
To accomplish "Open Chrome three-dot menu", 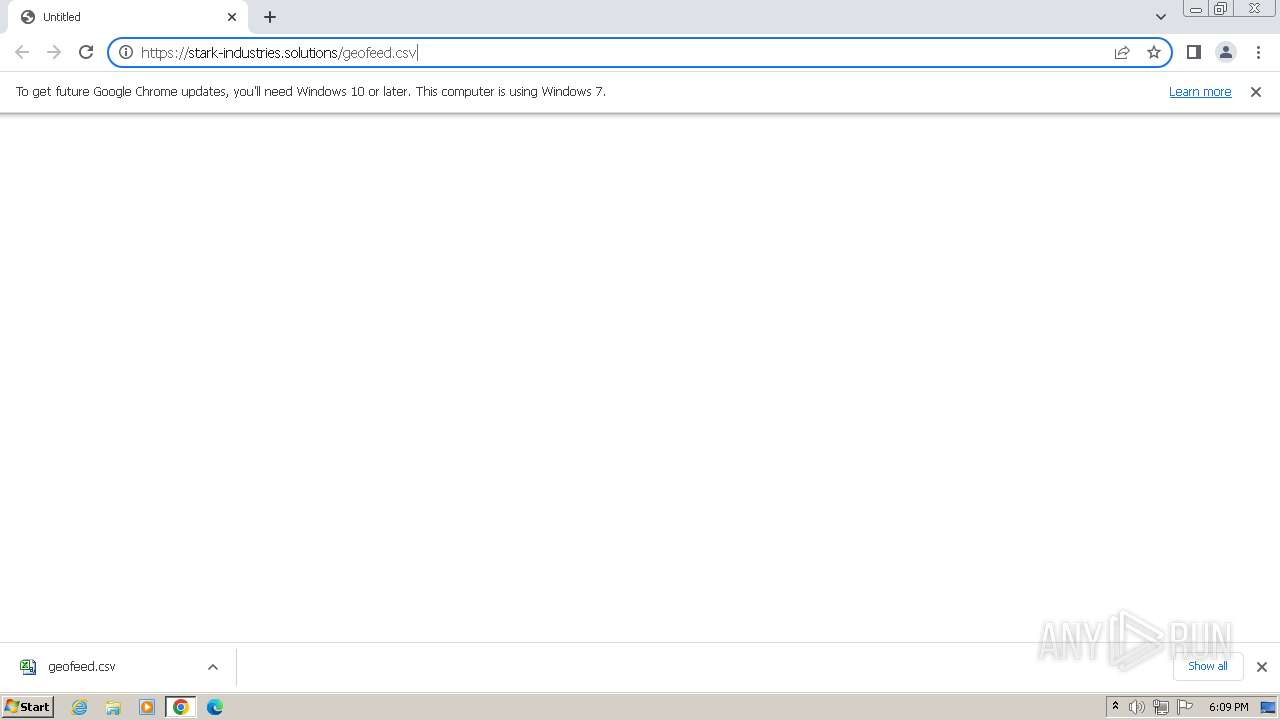I will [x=1258, y=52].
